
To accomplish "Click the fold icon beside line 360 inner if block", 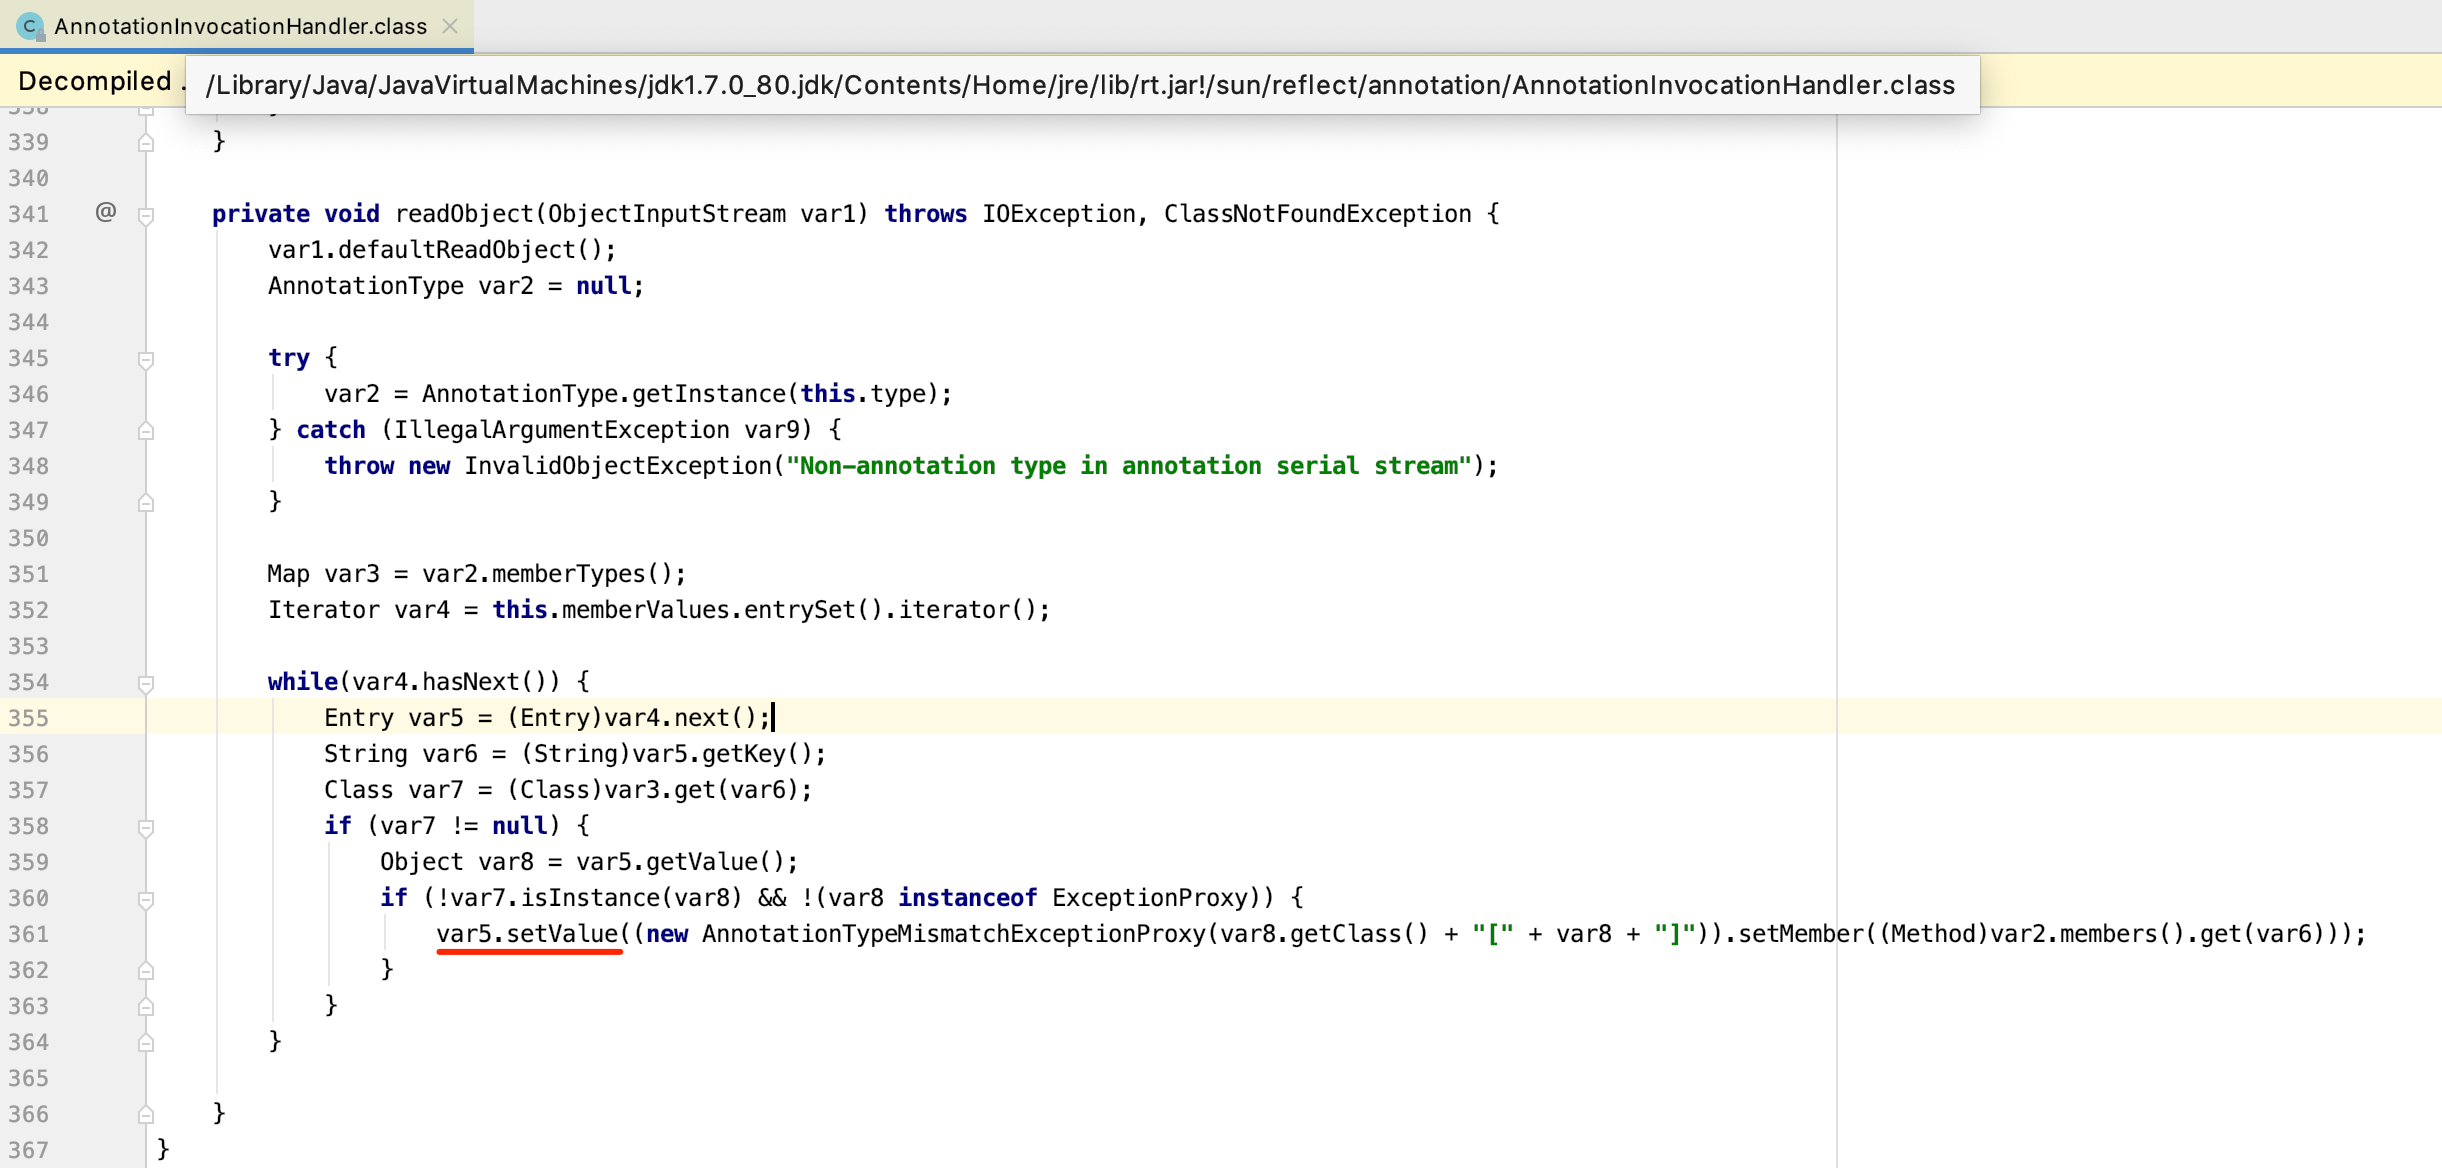I will click(x=145, y=897).
